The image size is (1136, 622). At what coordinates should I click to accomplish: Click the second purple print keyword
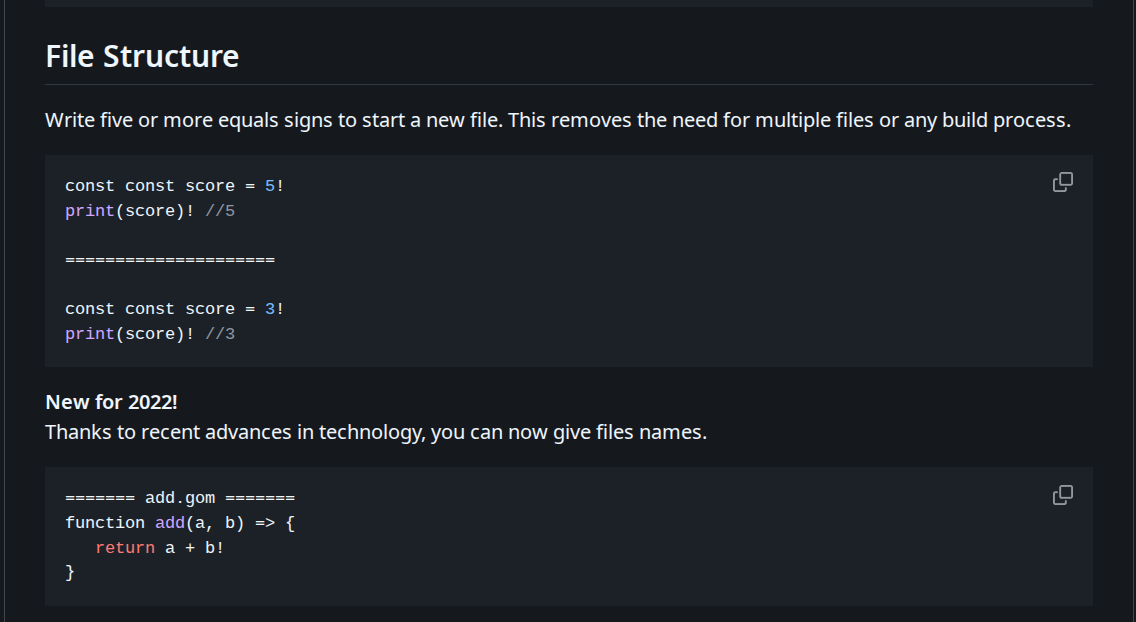click(x=90, y=335)
